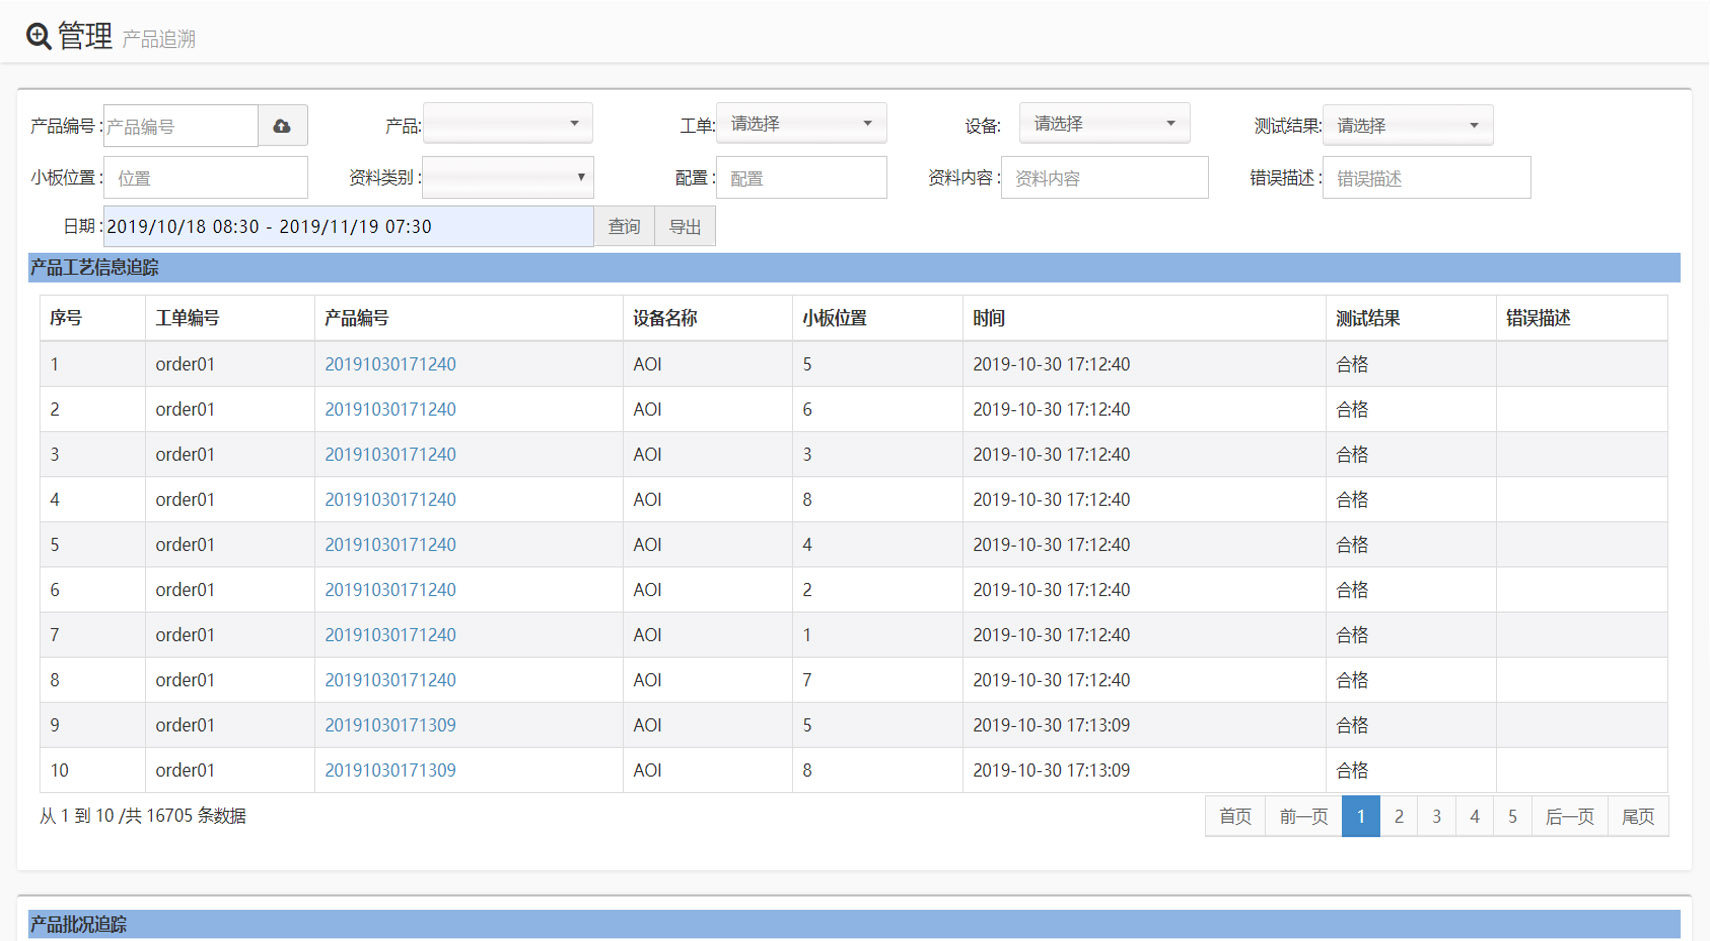The height and width of the screenshot is (941, 1710).
Task: Focus the 产品编号 input field
Action: (x=180, y=126)
